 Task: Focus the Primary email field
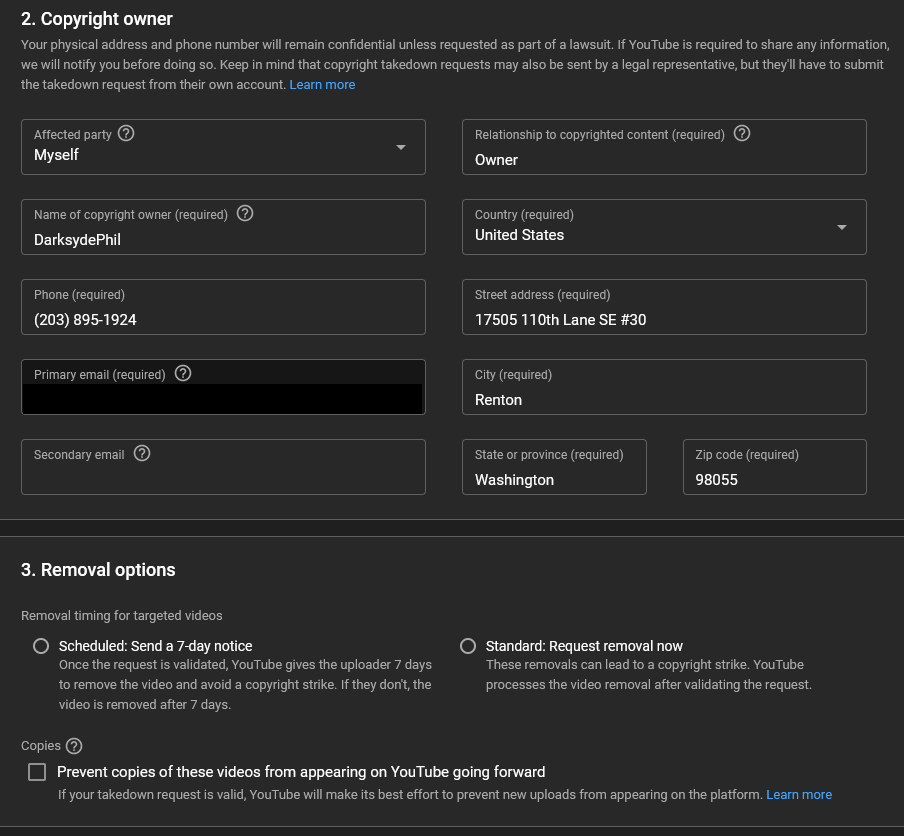[223, 387]
